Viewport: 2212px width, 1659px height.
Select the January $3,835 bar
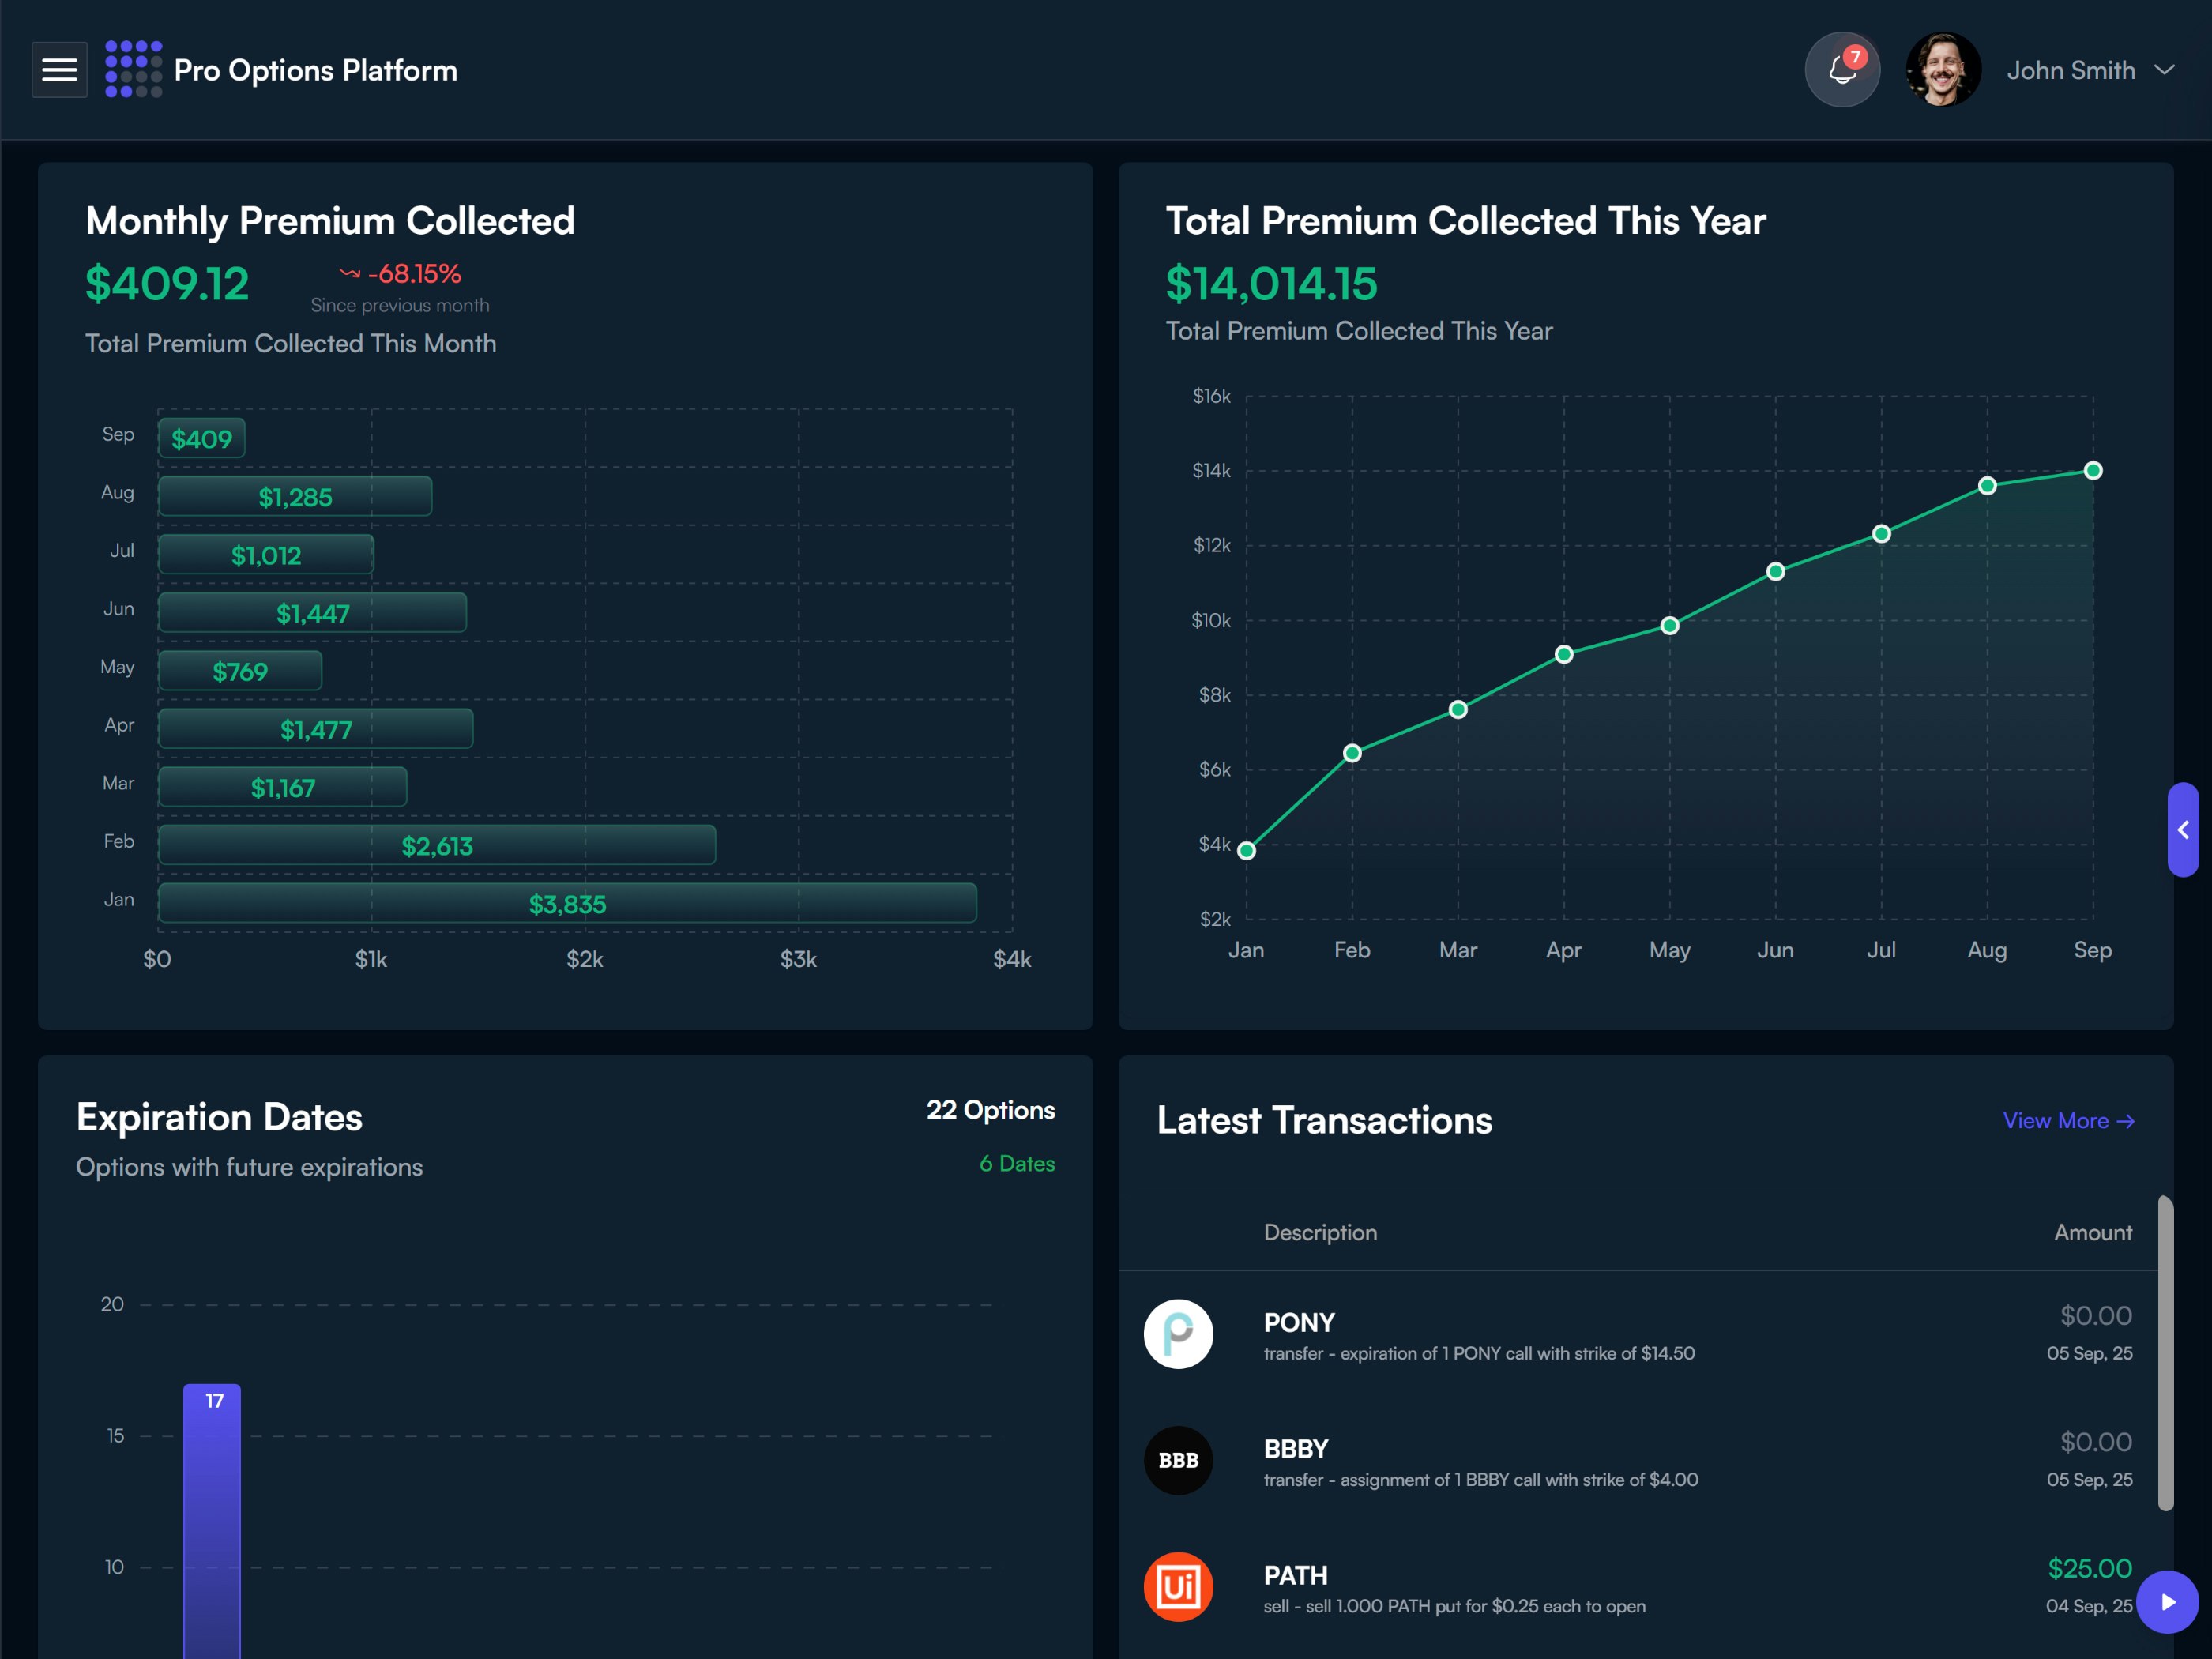tap(567, 903)
